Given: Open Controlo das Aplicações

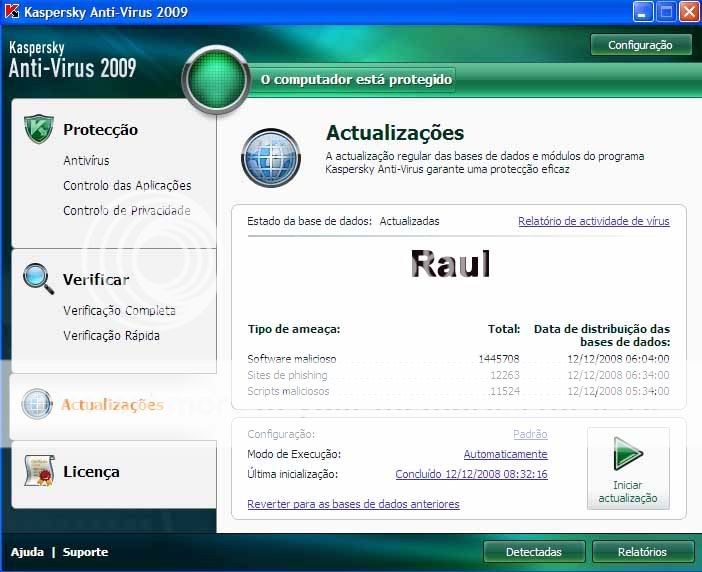Looking at the screenshot, I should tap(127, 185).
